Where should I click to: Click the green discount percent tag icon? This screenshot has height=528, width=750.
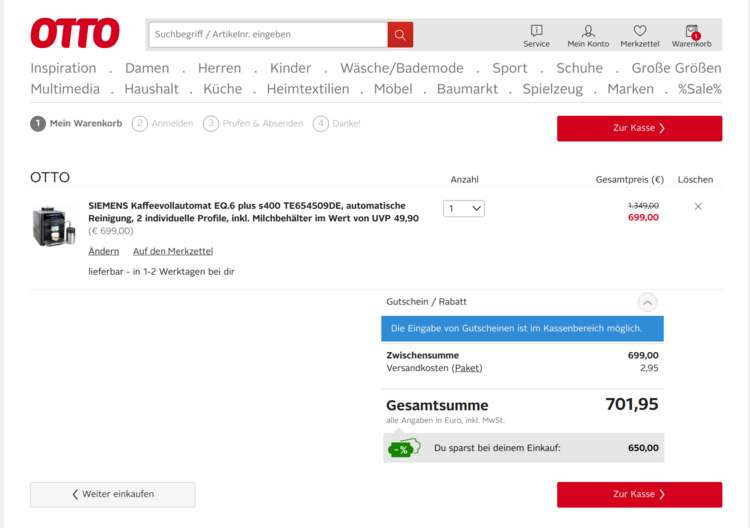point(404,448)
